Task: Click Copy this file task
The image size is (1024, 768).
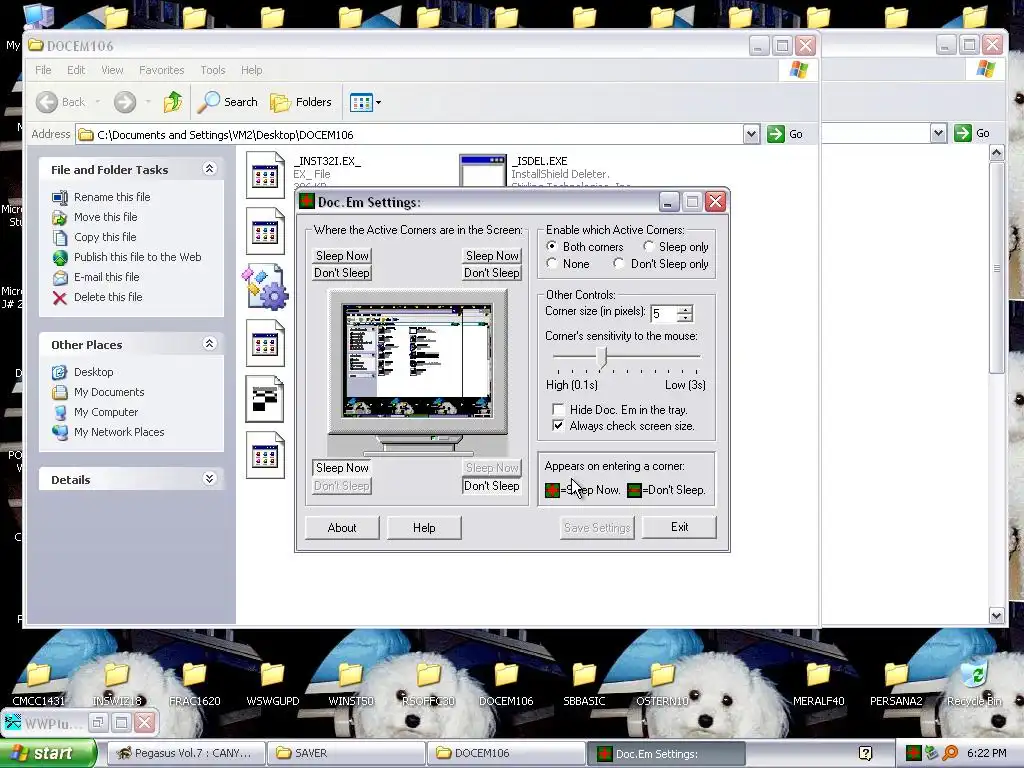Action: point(104,236)
